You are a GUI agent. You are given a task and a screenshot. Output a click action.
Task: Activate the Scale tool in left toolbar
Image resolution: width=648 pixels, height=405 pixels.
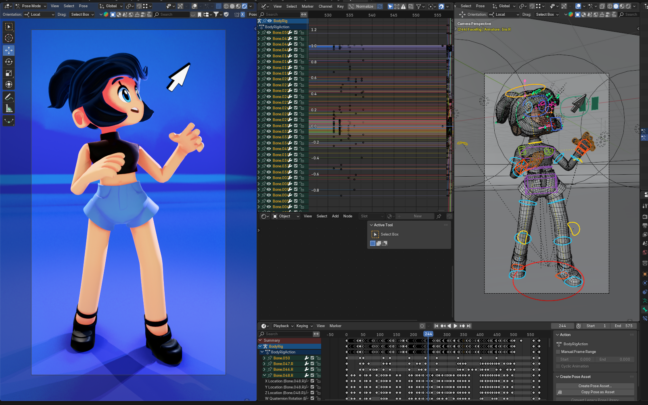(x=9, y=73)
